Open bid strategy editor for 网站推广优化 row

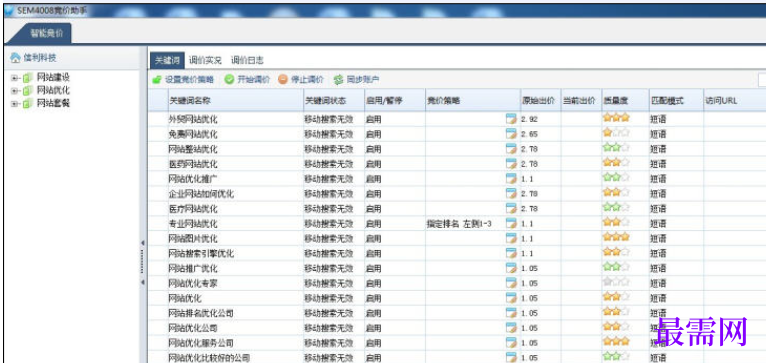(511, 268)
